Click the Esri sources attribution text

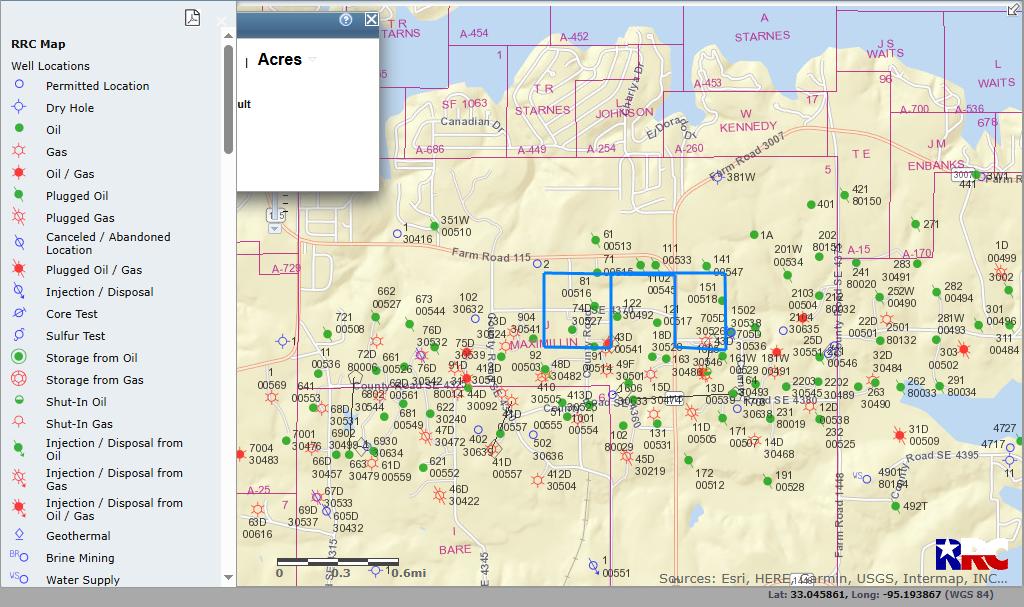coord(833,578)
